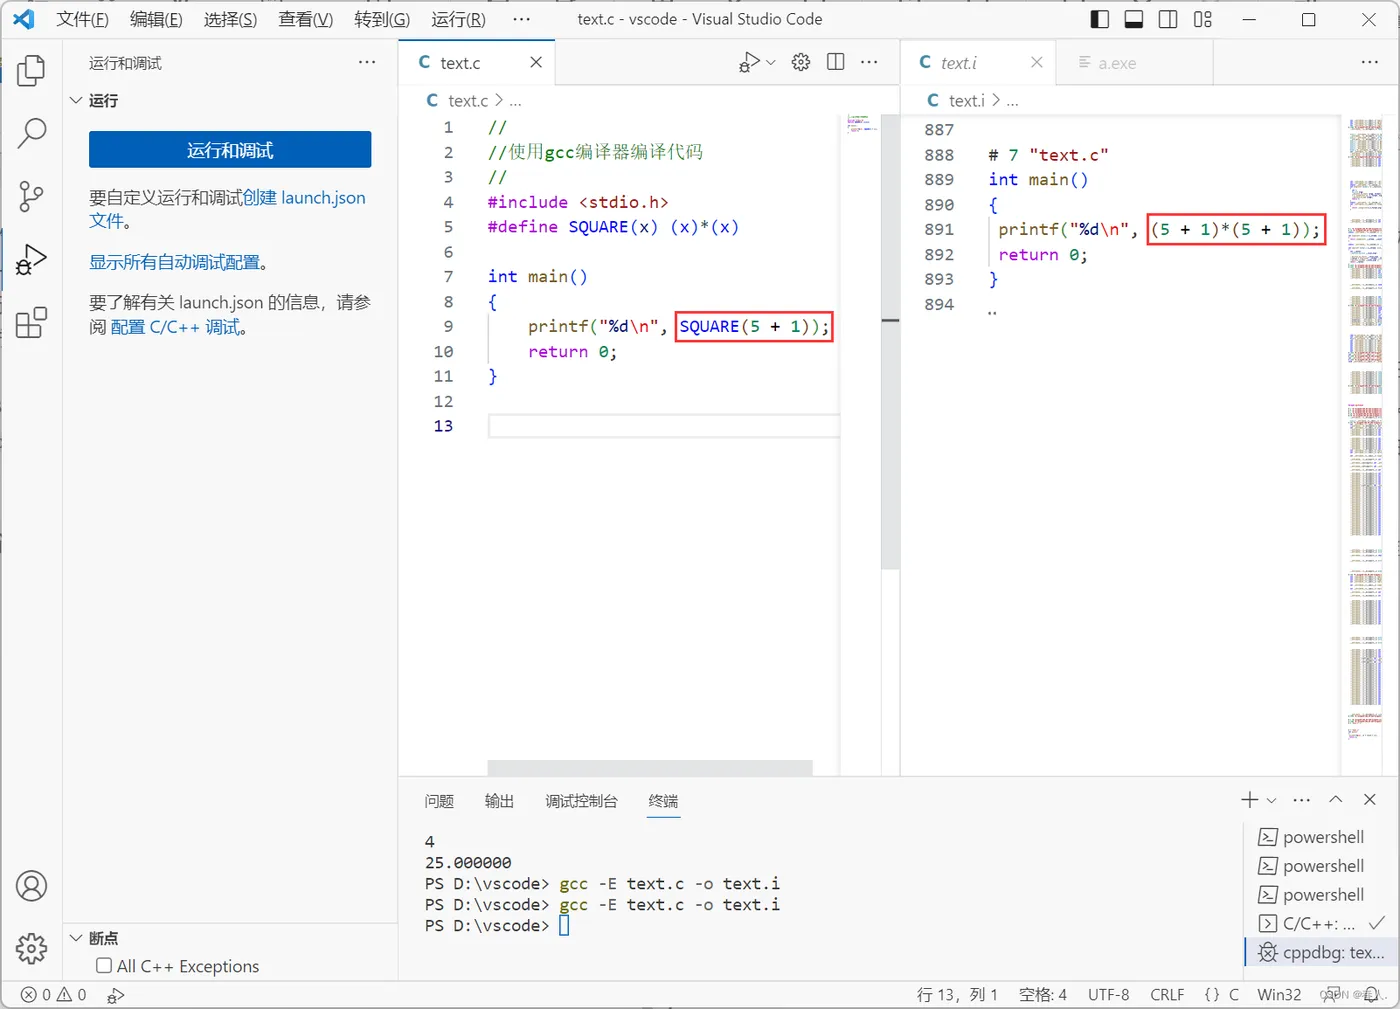Select the first powershell terminal

coord(1320,837)
